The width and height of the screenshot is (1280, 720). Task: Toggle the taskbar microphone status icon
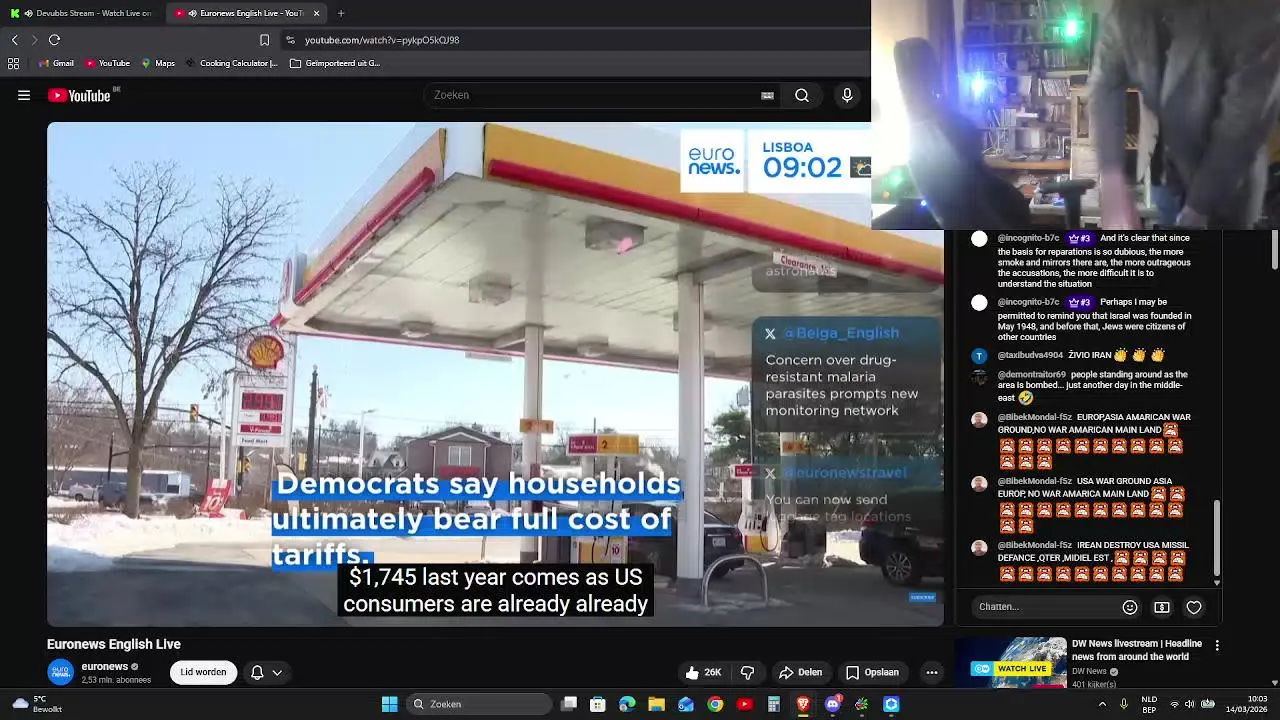(1123, 704)
